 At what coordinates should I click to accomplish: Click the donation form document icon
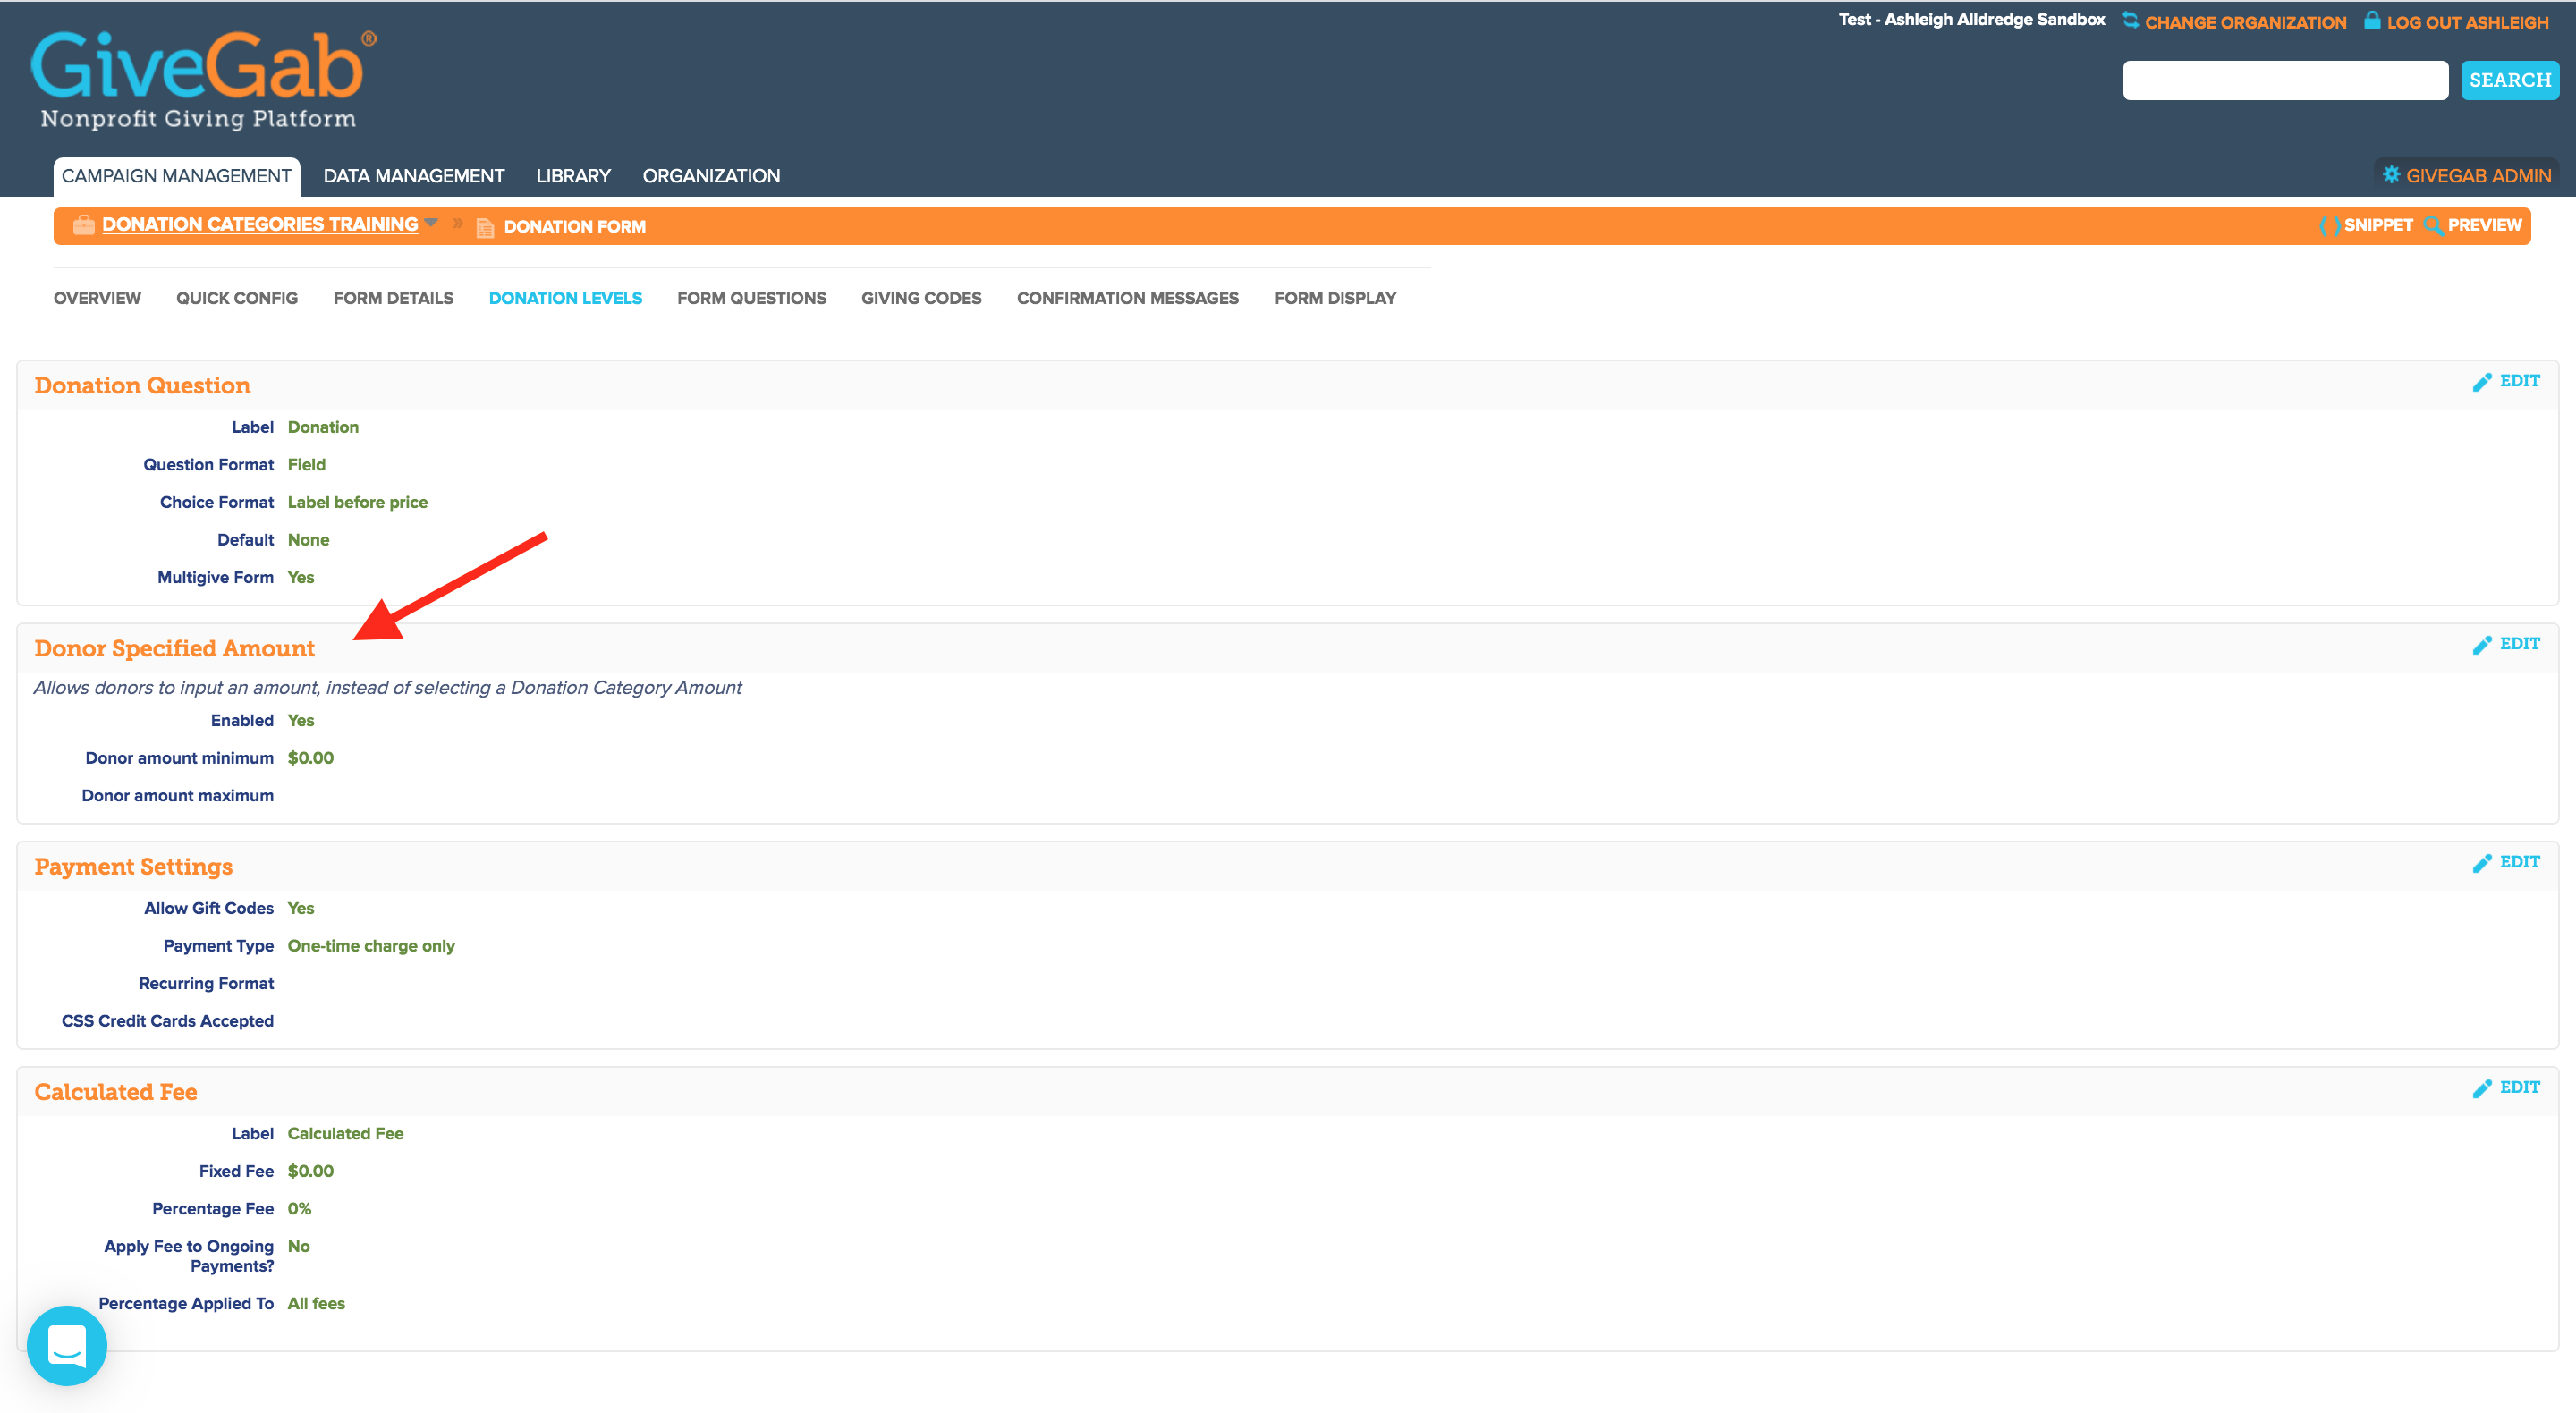pyautogui.click(x=485, y=227)
